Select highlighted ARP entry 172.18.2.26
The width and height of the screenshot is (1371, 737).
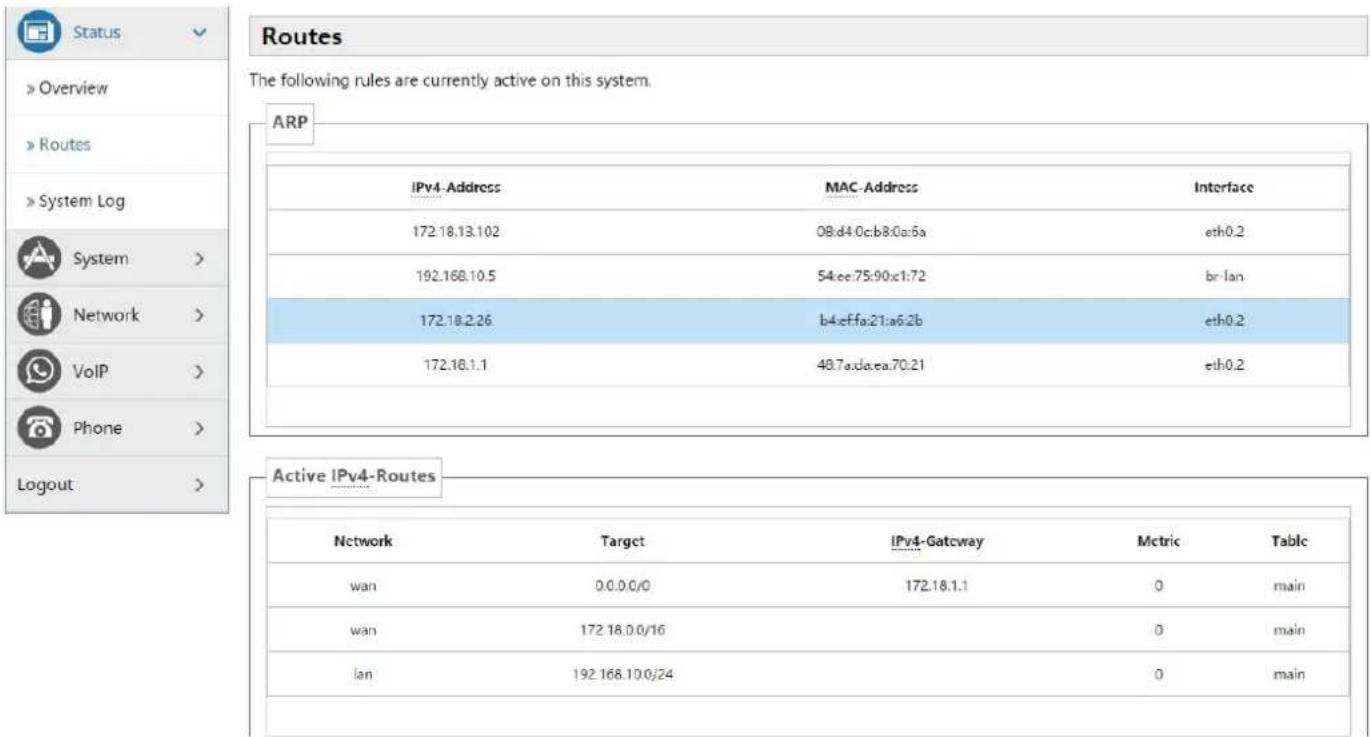tap(456, 320)
